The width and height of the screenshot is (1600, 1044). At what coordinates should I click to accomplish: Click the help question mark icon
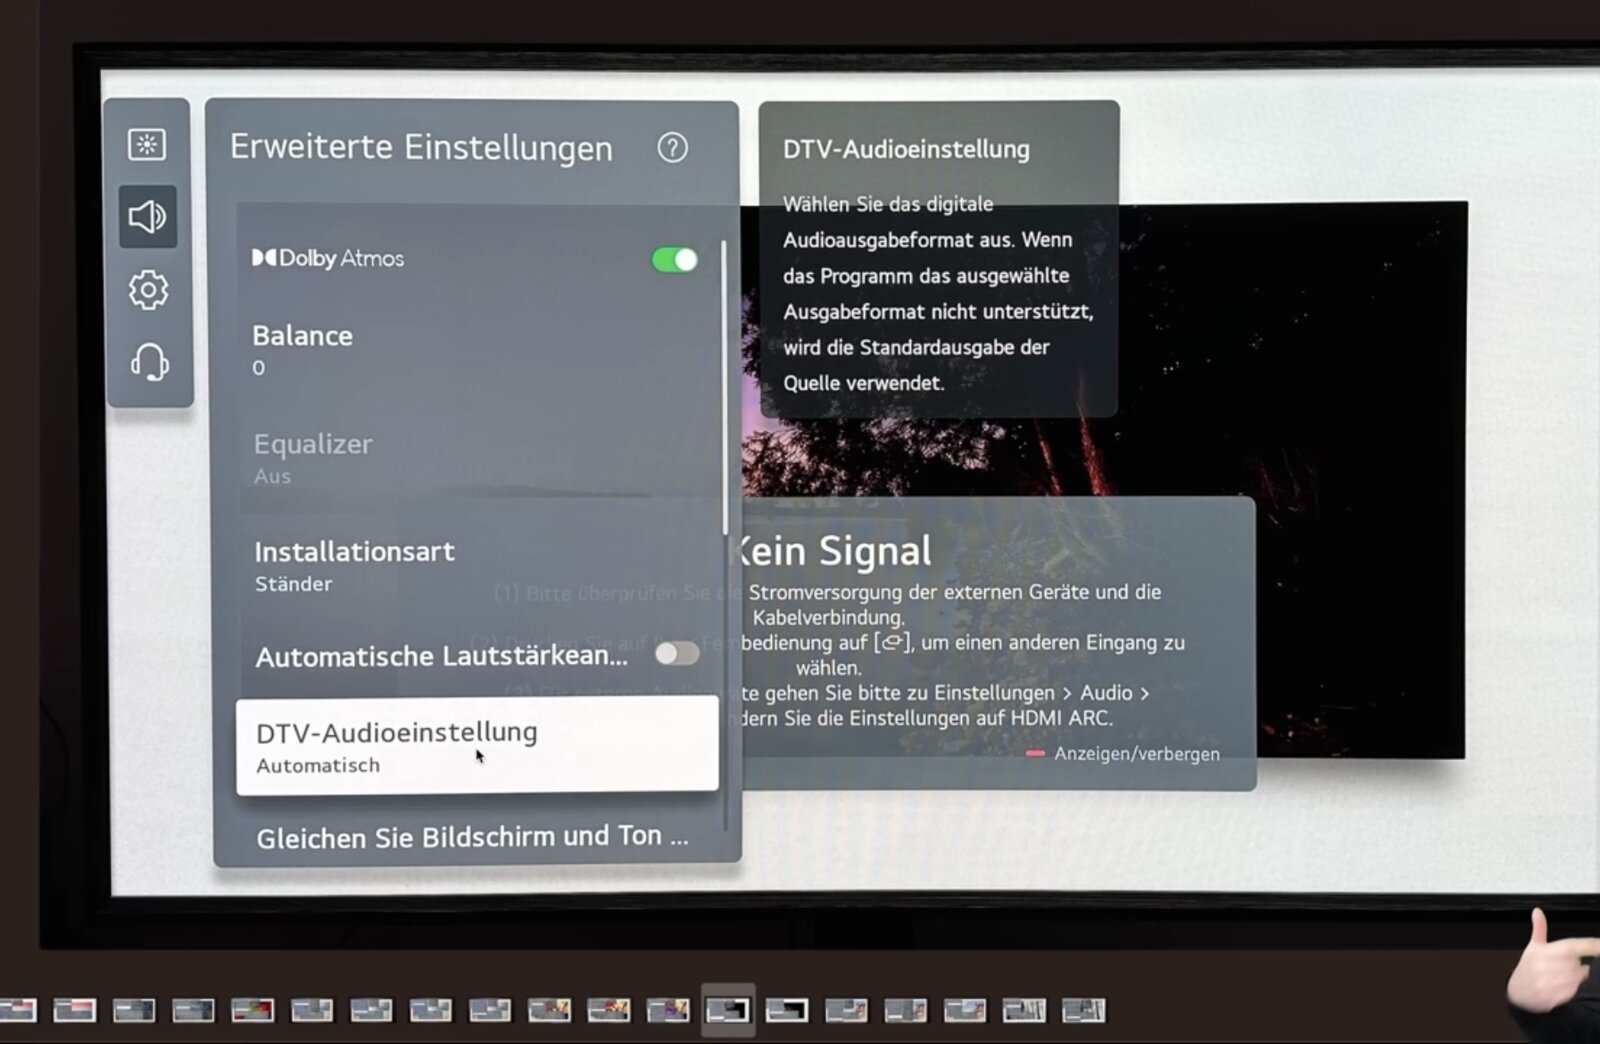[x=672, y=148]
